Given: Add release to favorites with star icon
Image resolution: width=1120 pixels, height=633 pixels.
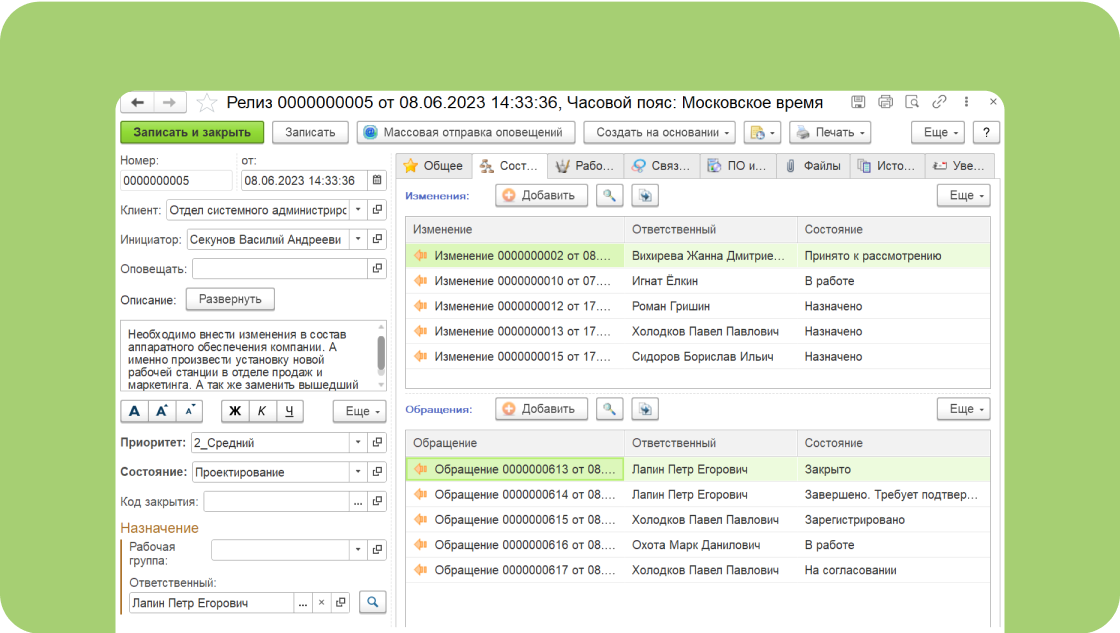Looking at the screenshot, I should click(x=206, y=103).
